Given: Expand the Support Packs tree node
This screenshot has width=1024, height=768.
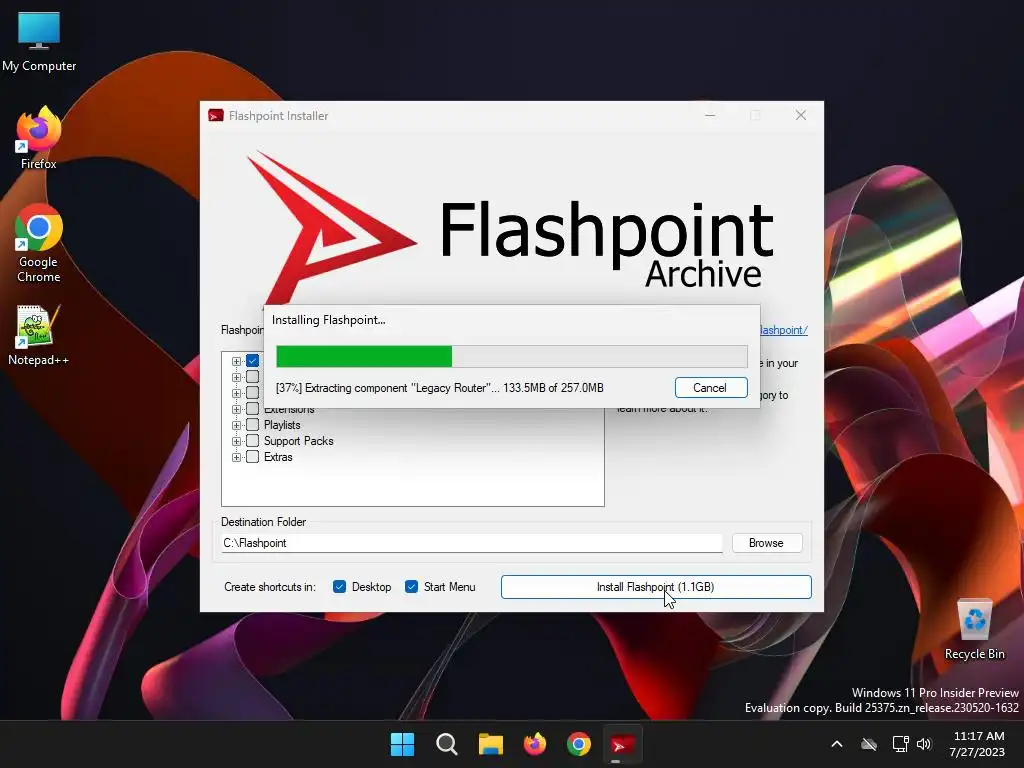Looking at the screenshot, I should point(236,441).
